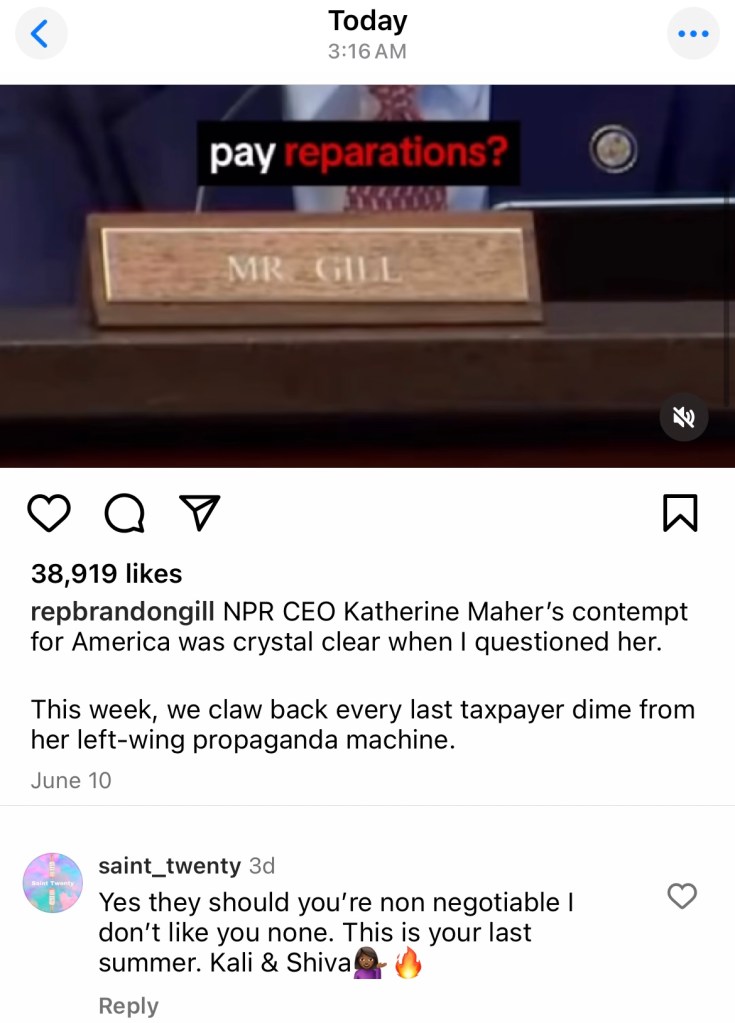
Task: Tap the 'pay reparations?' caption overlay
Action: (x=359, y=154)
